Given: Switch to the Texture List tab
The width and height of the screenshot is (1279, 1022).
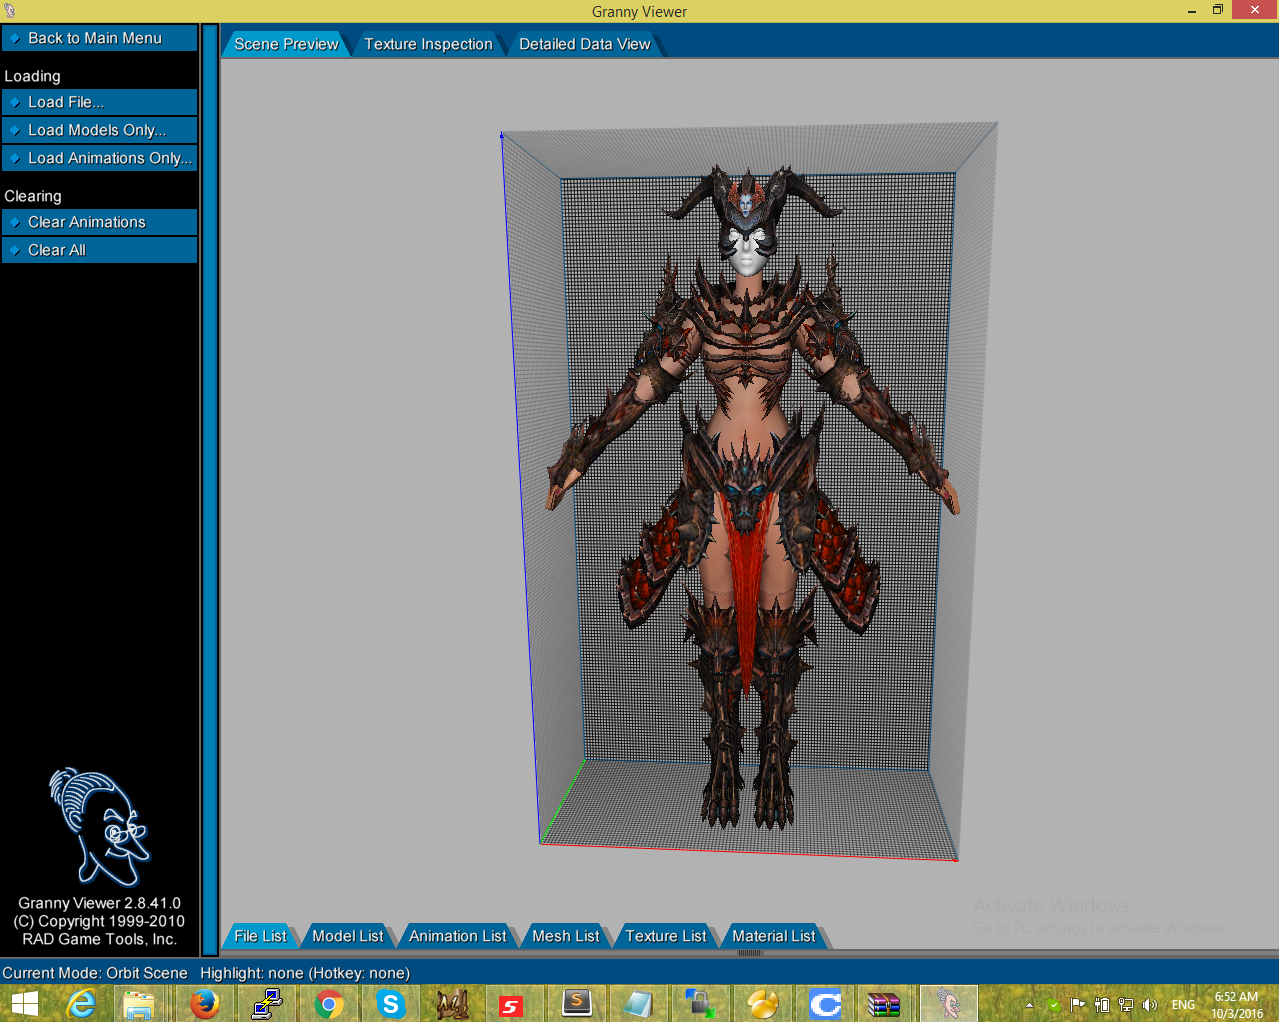Looking at the screenshot, I should [x=665, y=936].
